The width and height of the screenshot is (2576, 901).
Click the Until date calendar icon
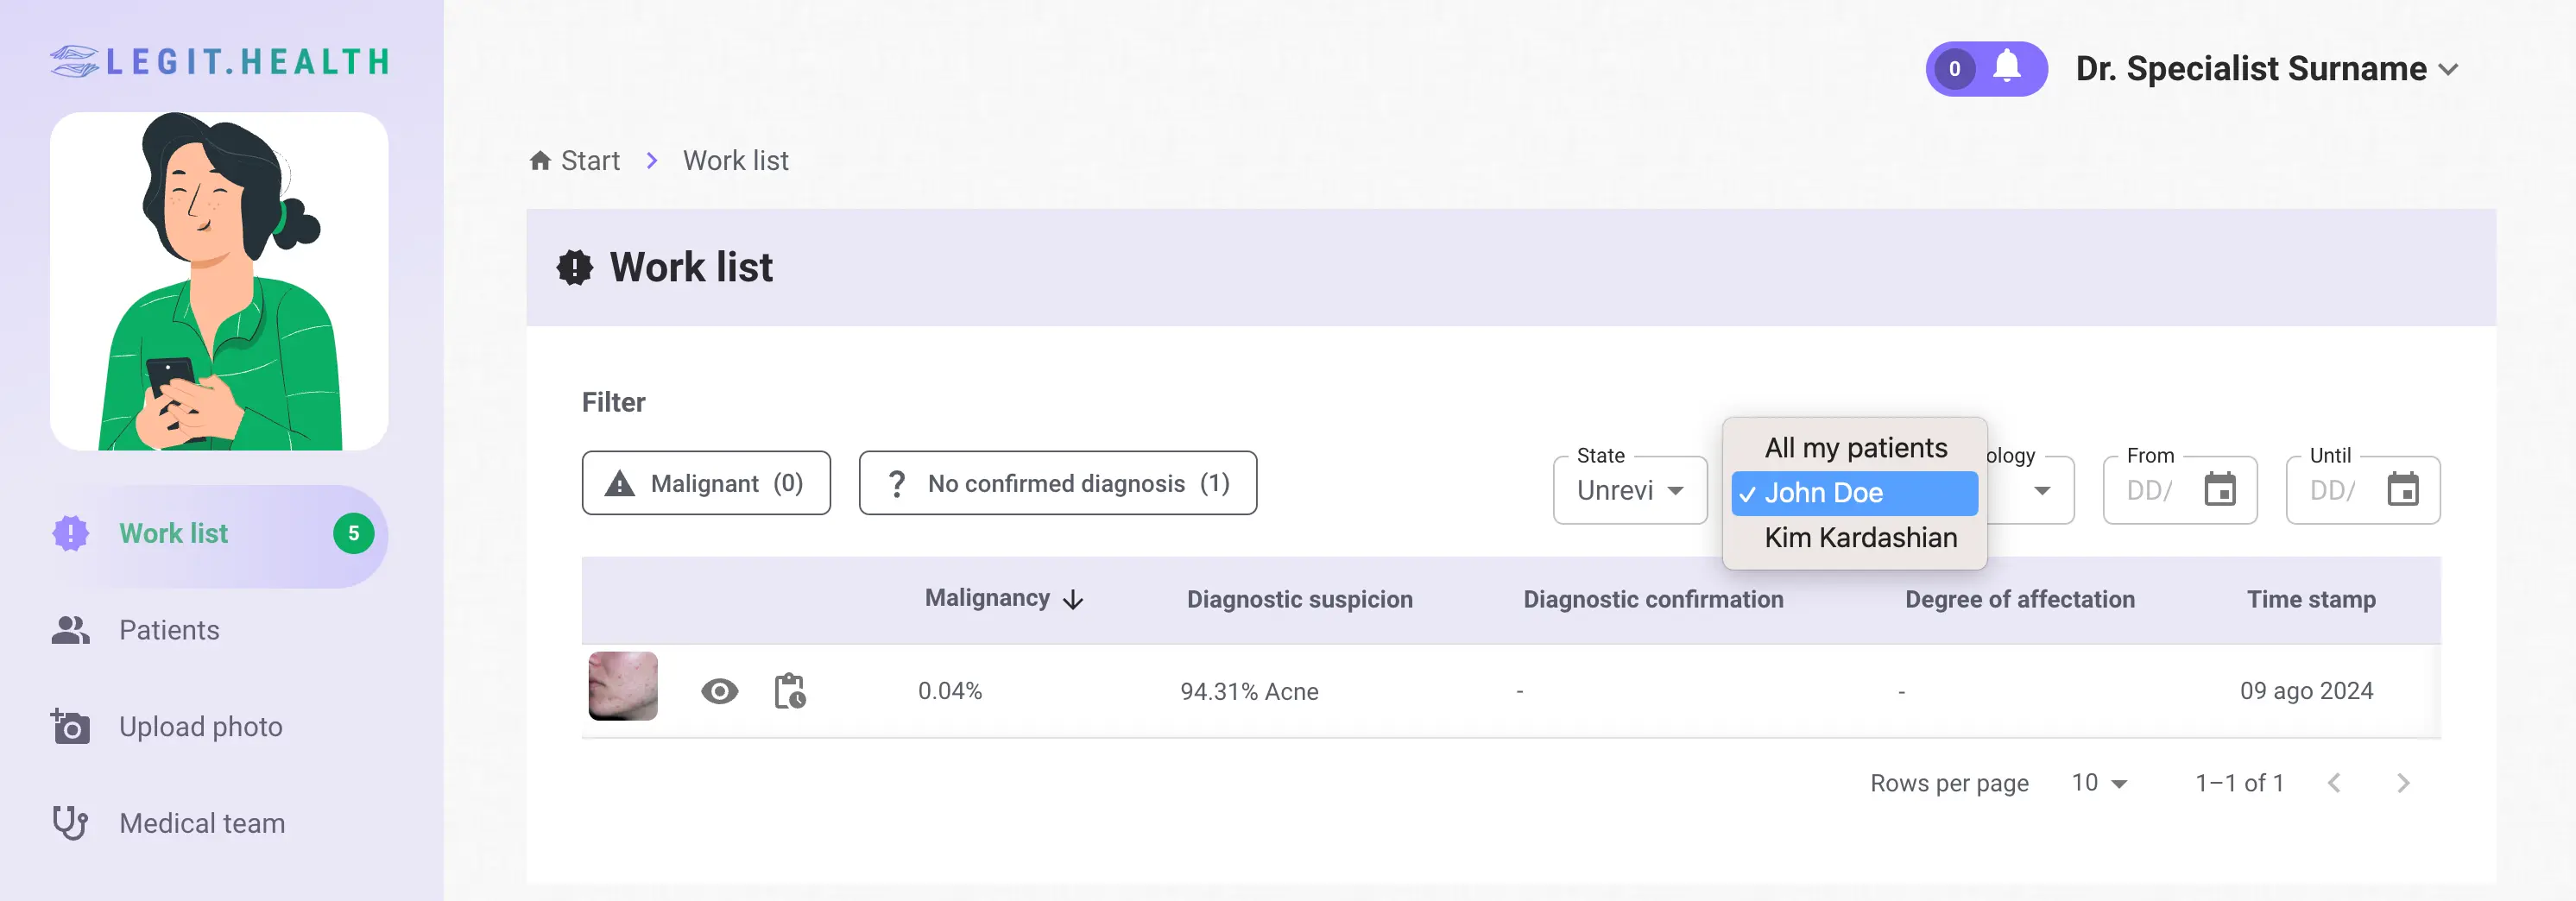pyautogui.click(x=2402, y=490)
